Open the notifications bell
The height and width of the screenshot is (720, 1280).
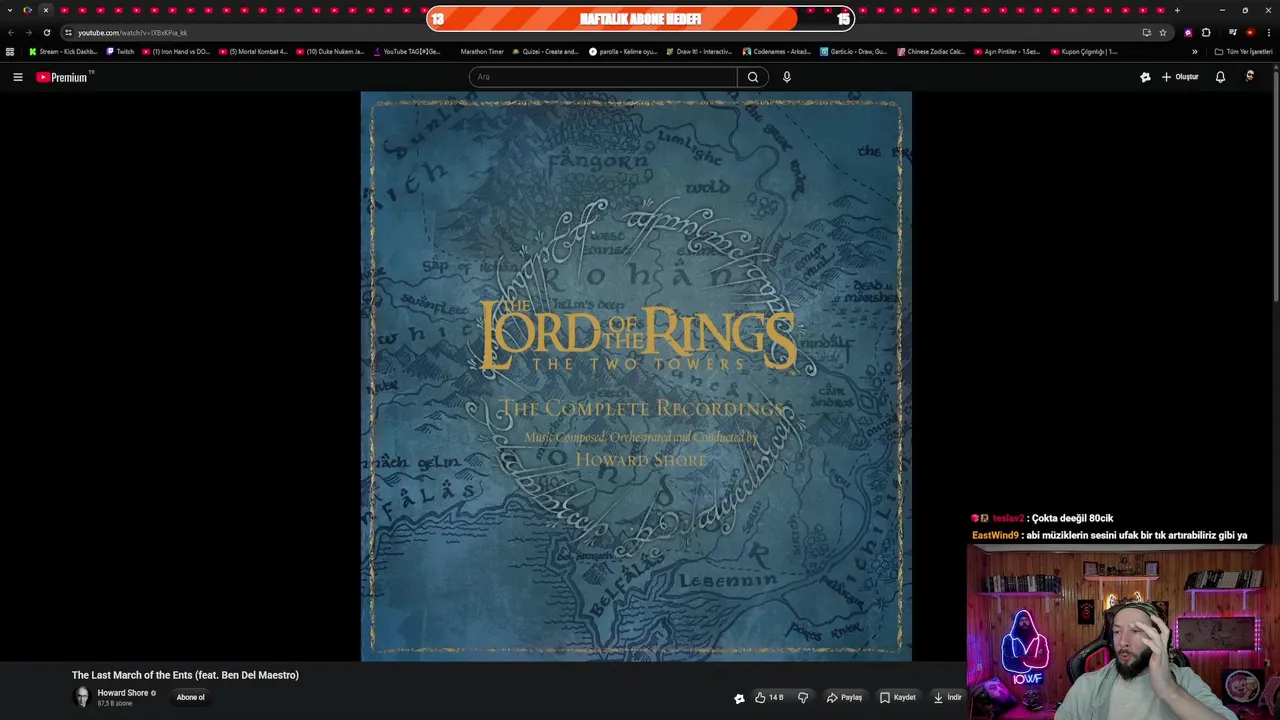click(1220, 77)
